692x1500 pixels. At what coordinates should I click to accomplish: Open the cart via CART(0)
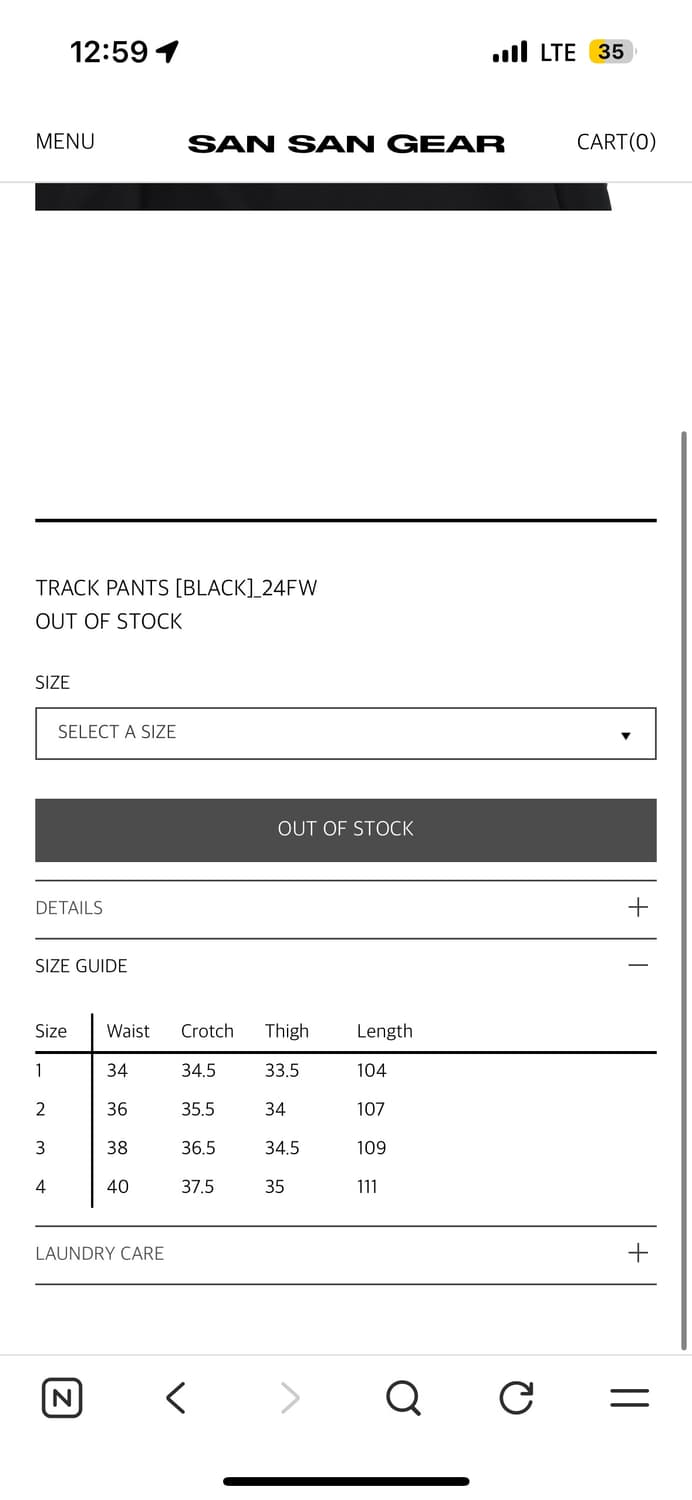click(616, 142)
